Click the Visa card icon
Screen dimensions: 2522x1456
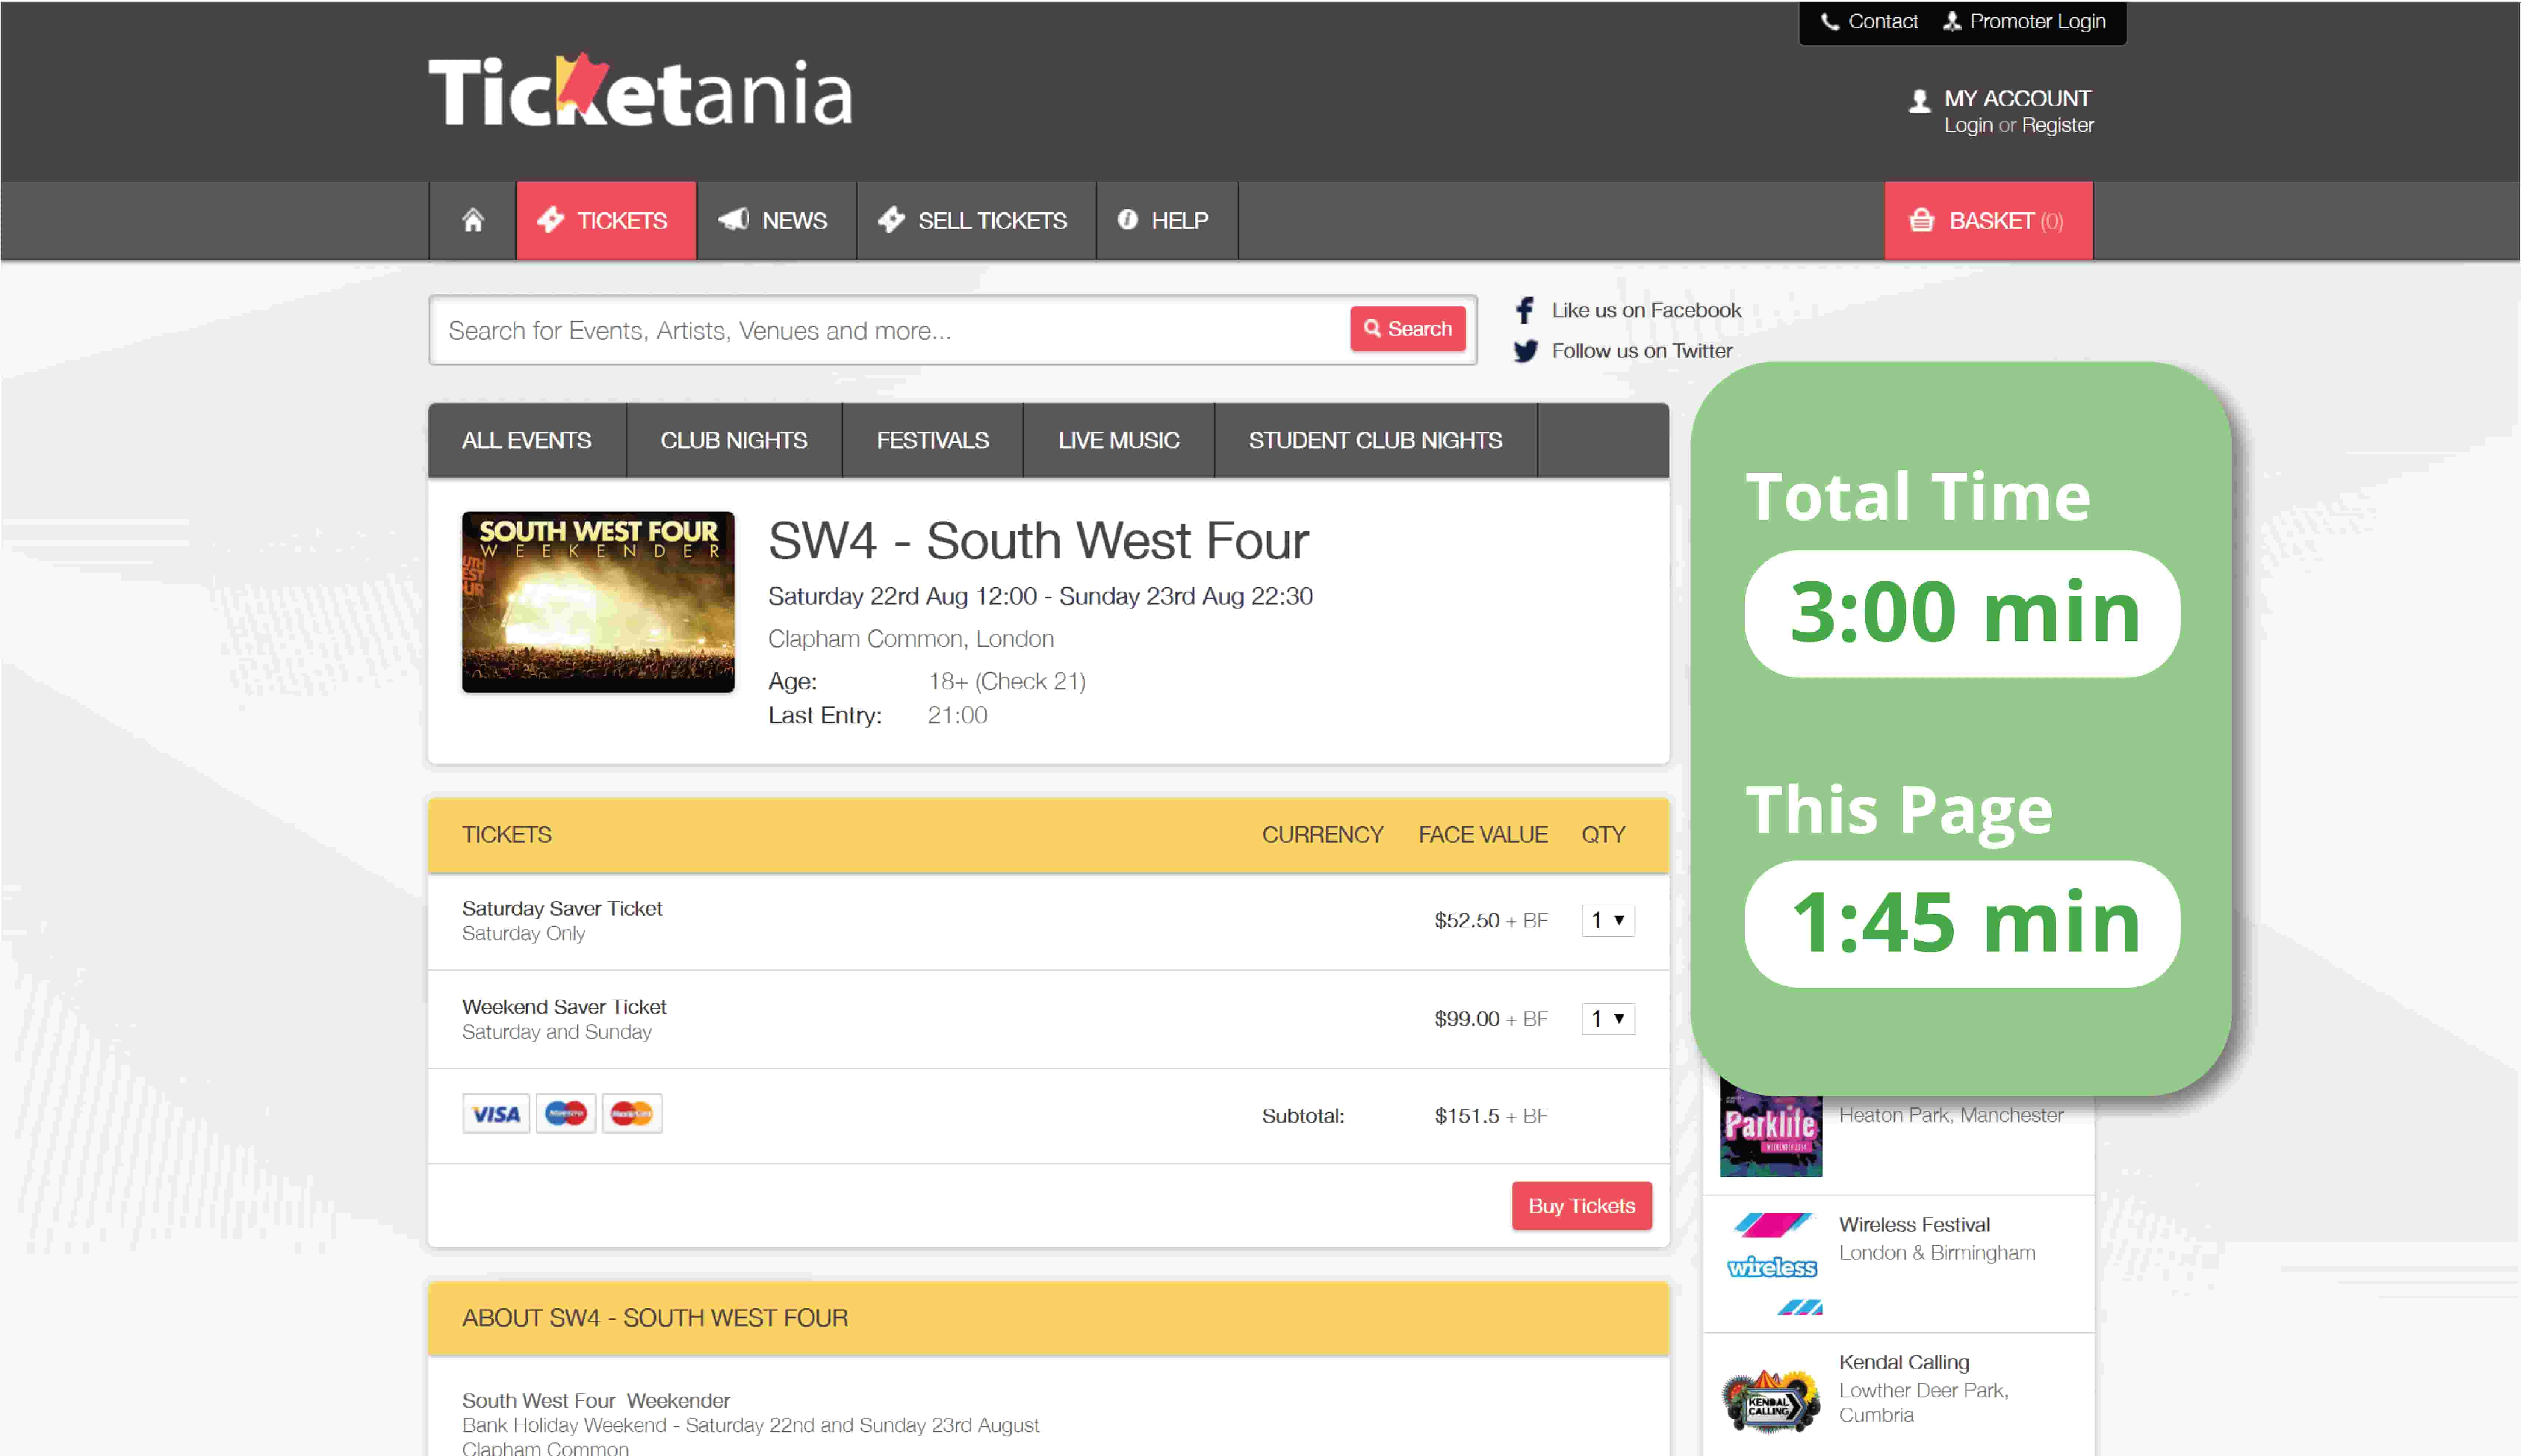tap(496, 1114)
